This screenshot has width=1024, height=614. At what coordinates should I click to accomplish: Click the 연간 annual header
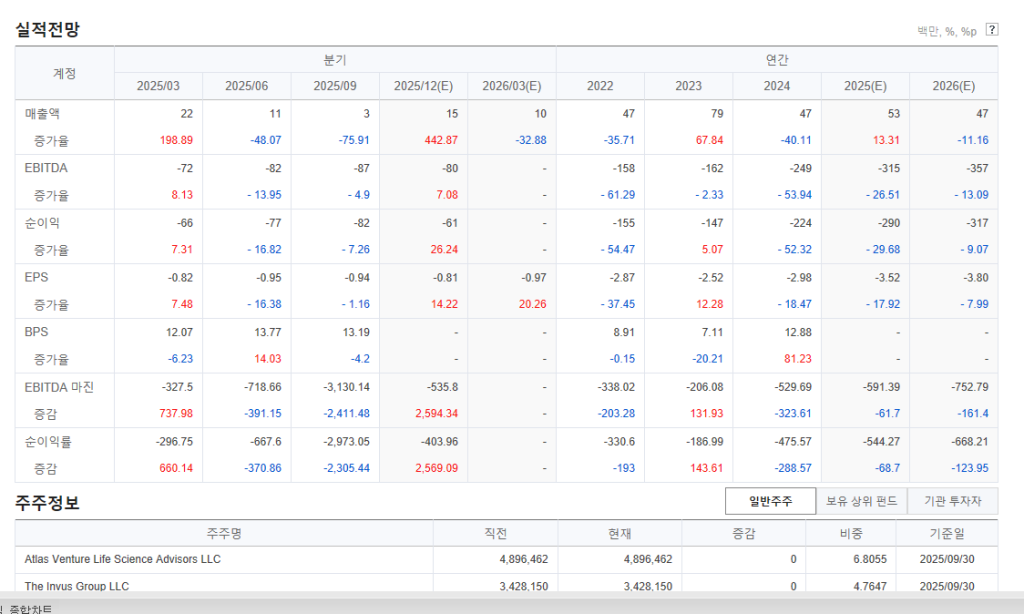click(777, 60)
